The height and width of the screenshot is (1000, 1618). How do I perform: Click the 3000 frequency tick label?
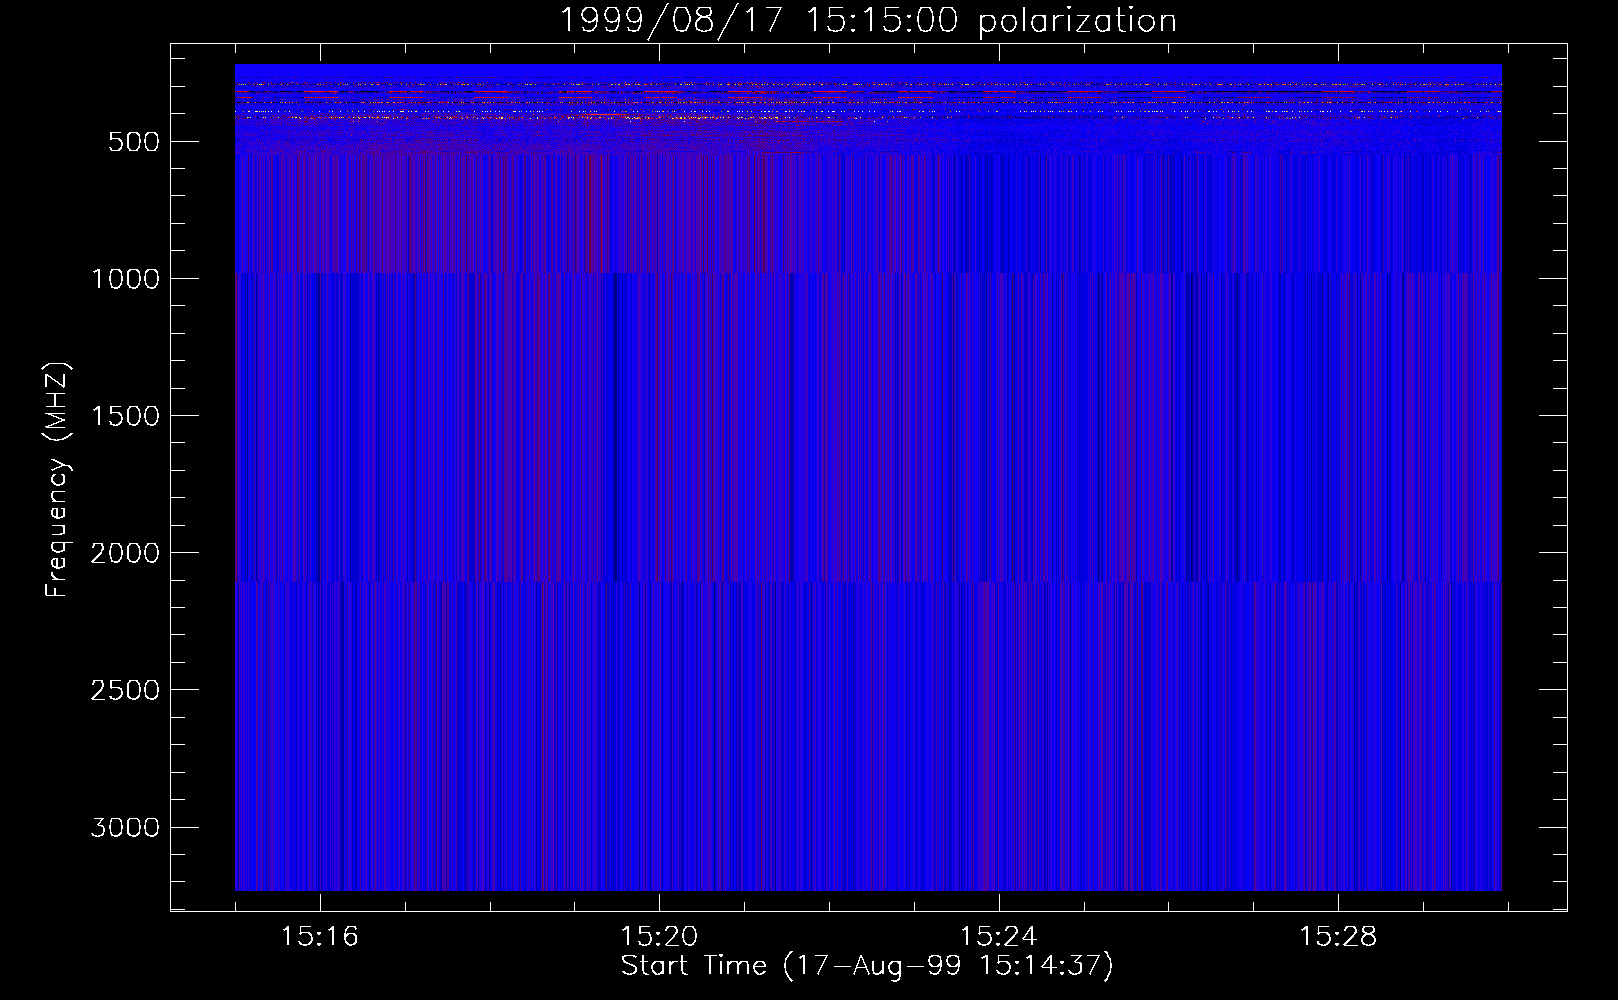[125, 827]
